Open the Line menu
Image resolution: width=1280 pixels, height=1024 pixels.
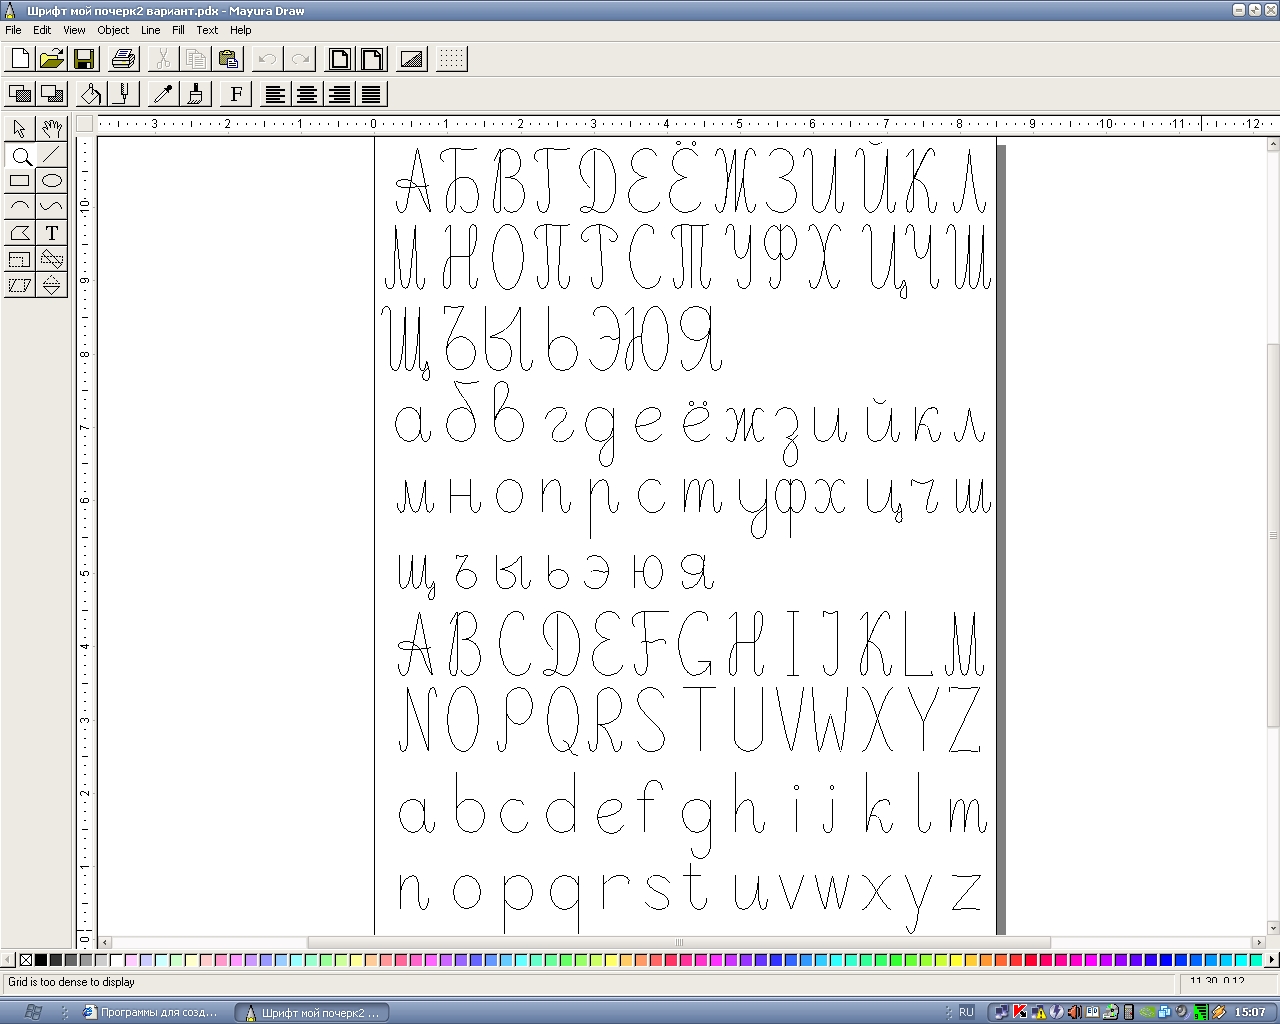151,30
